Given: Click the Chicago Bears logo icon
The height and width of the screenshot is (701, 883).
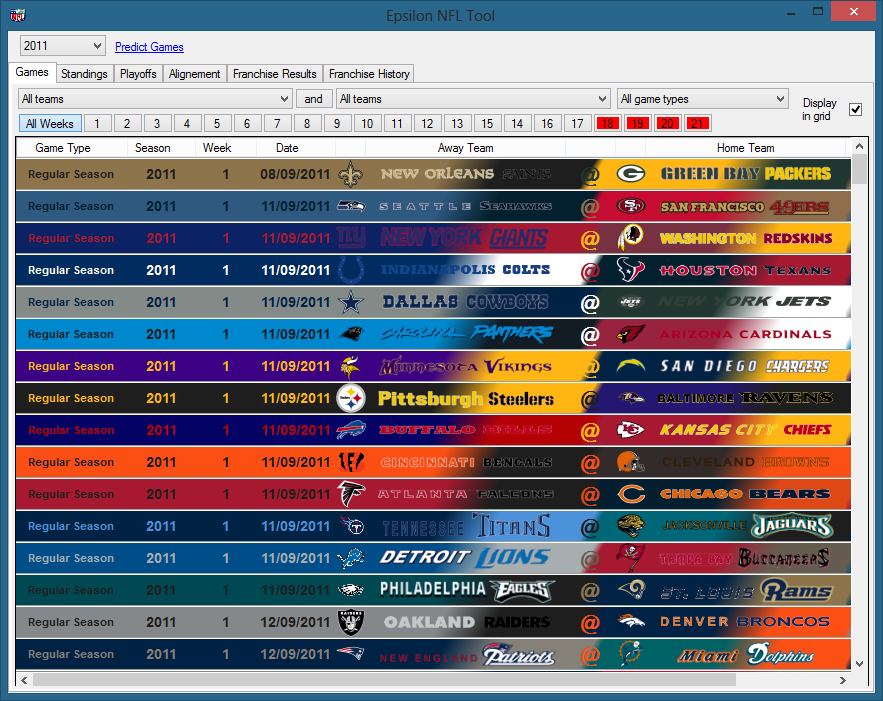Looking at the screenshot, I should [630, 494].
